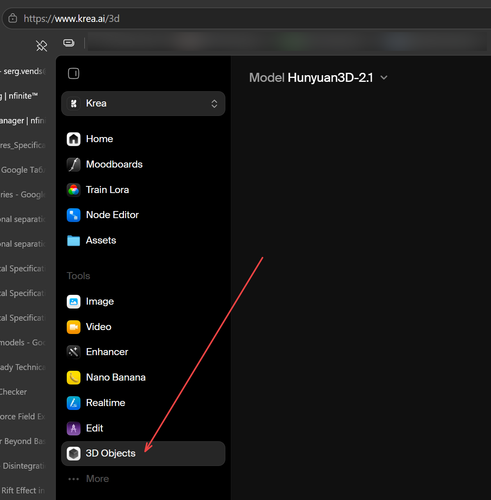
Task: Switch to serg.vends browser tab
Action: (x=23, y=71)
